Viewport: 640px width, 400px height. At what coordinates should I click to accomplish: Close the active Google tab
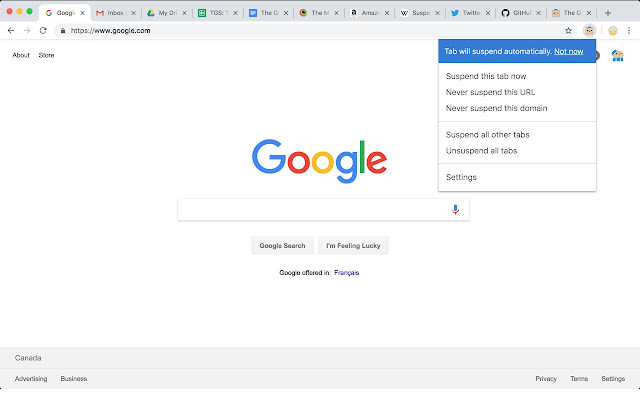82,13
